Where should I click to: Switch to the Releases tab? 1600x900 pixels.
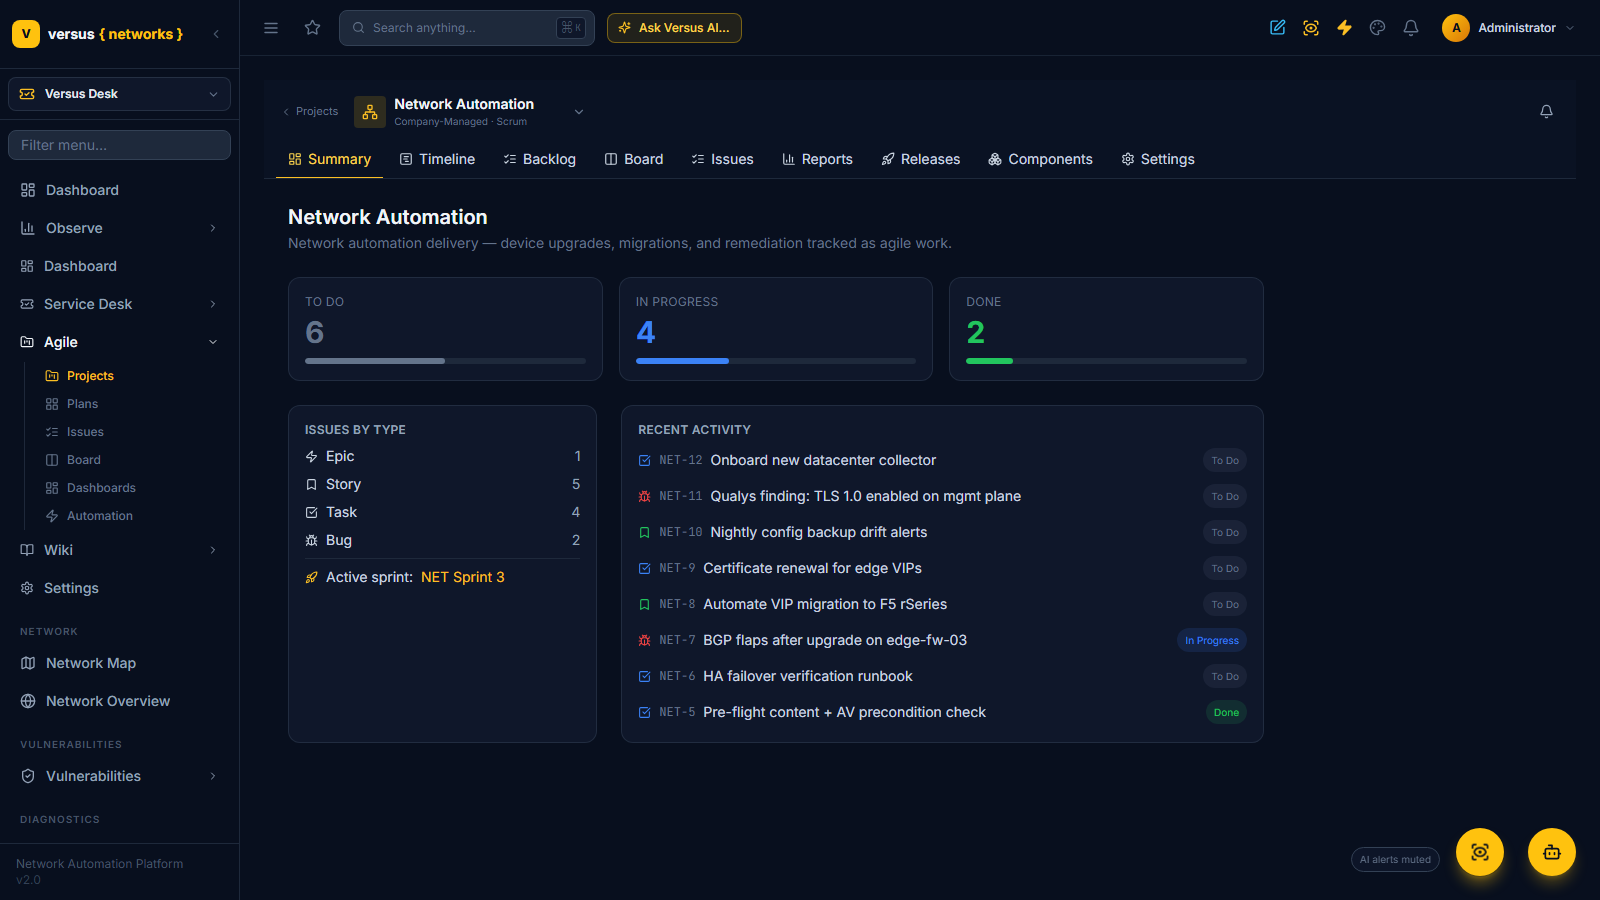921,159
